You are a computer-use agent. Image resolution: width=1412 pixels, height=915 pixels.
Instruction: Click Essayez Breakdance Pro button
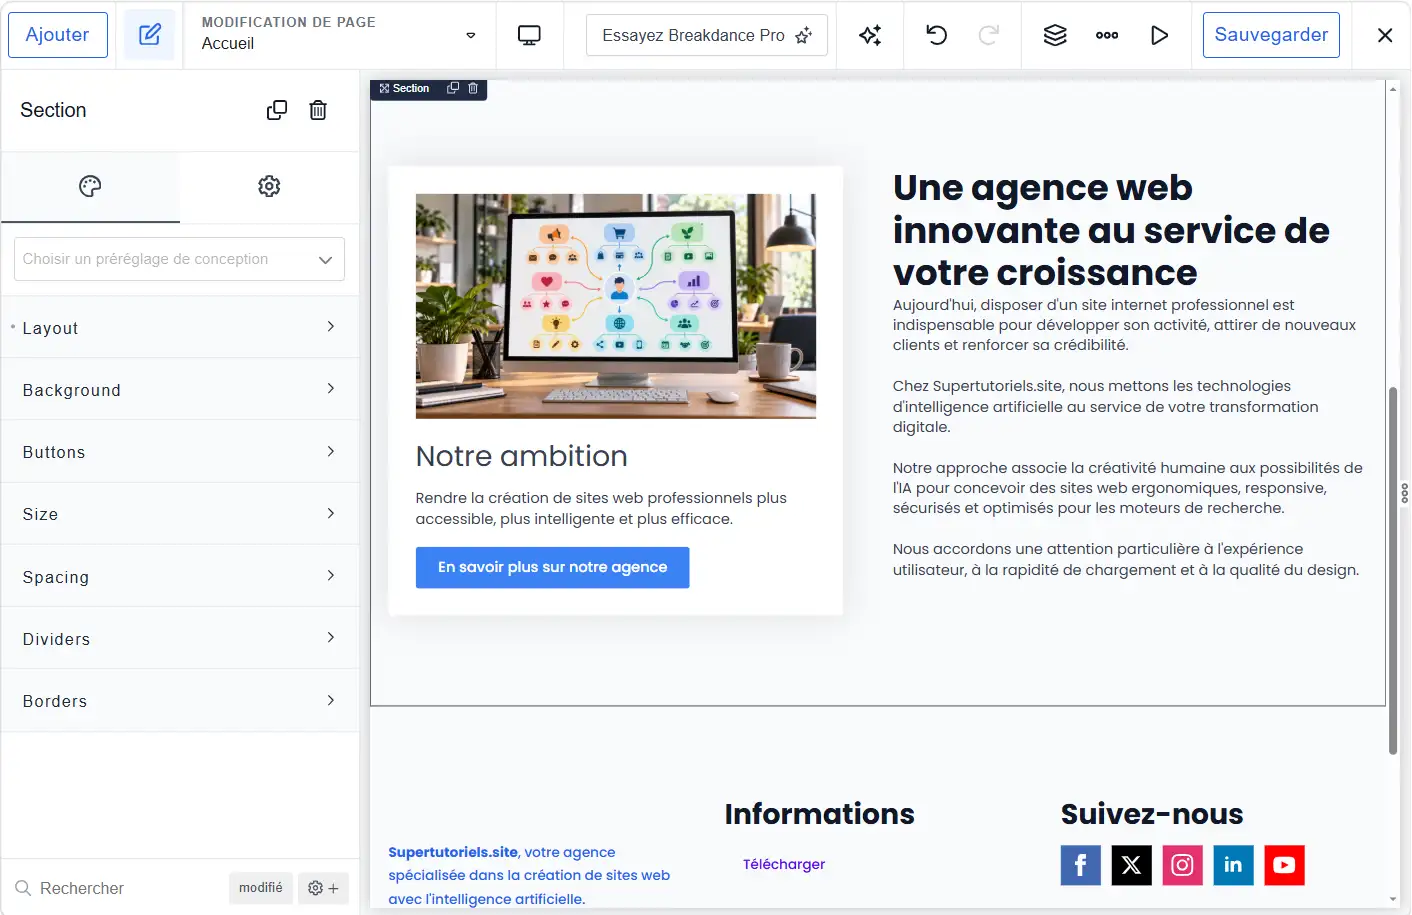click(707, 35)
